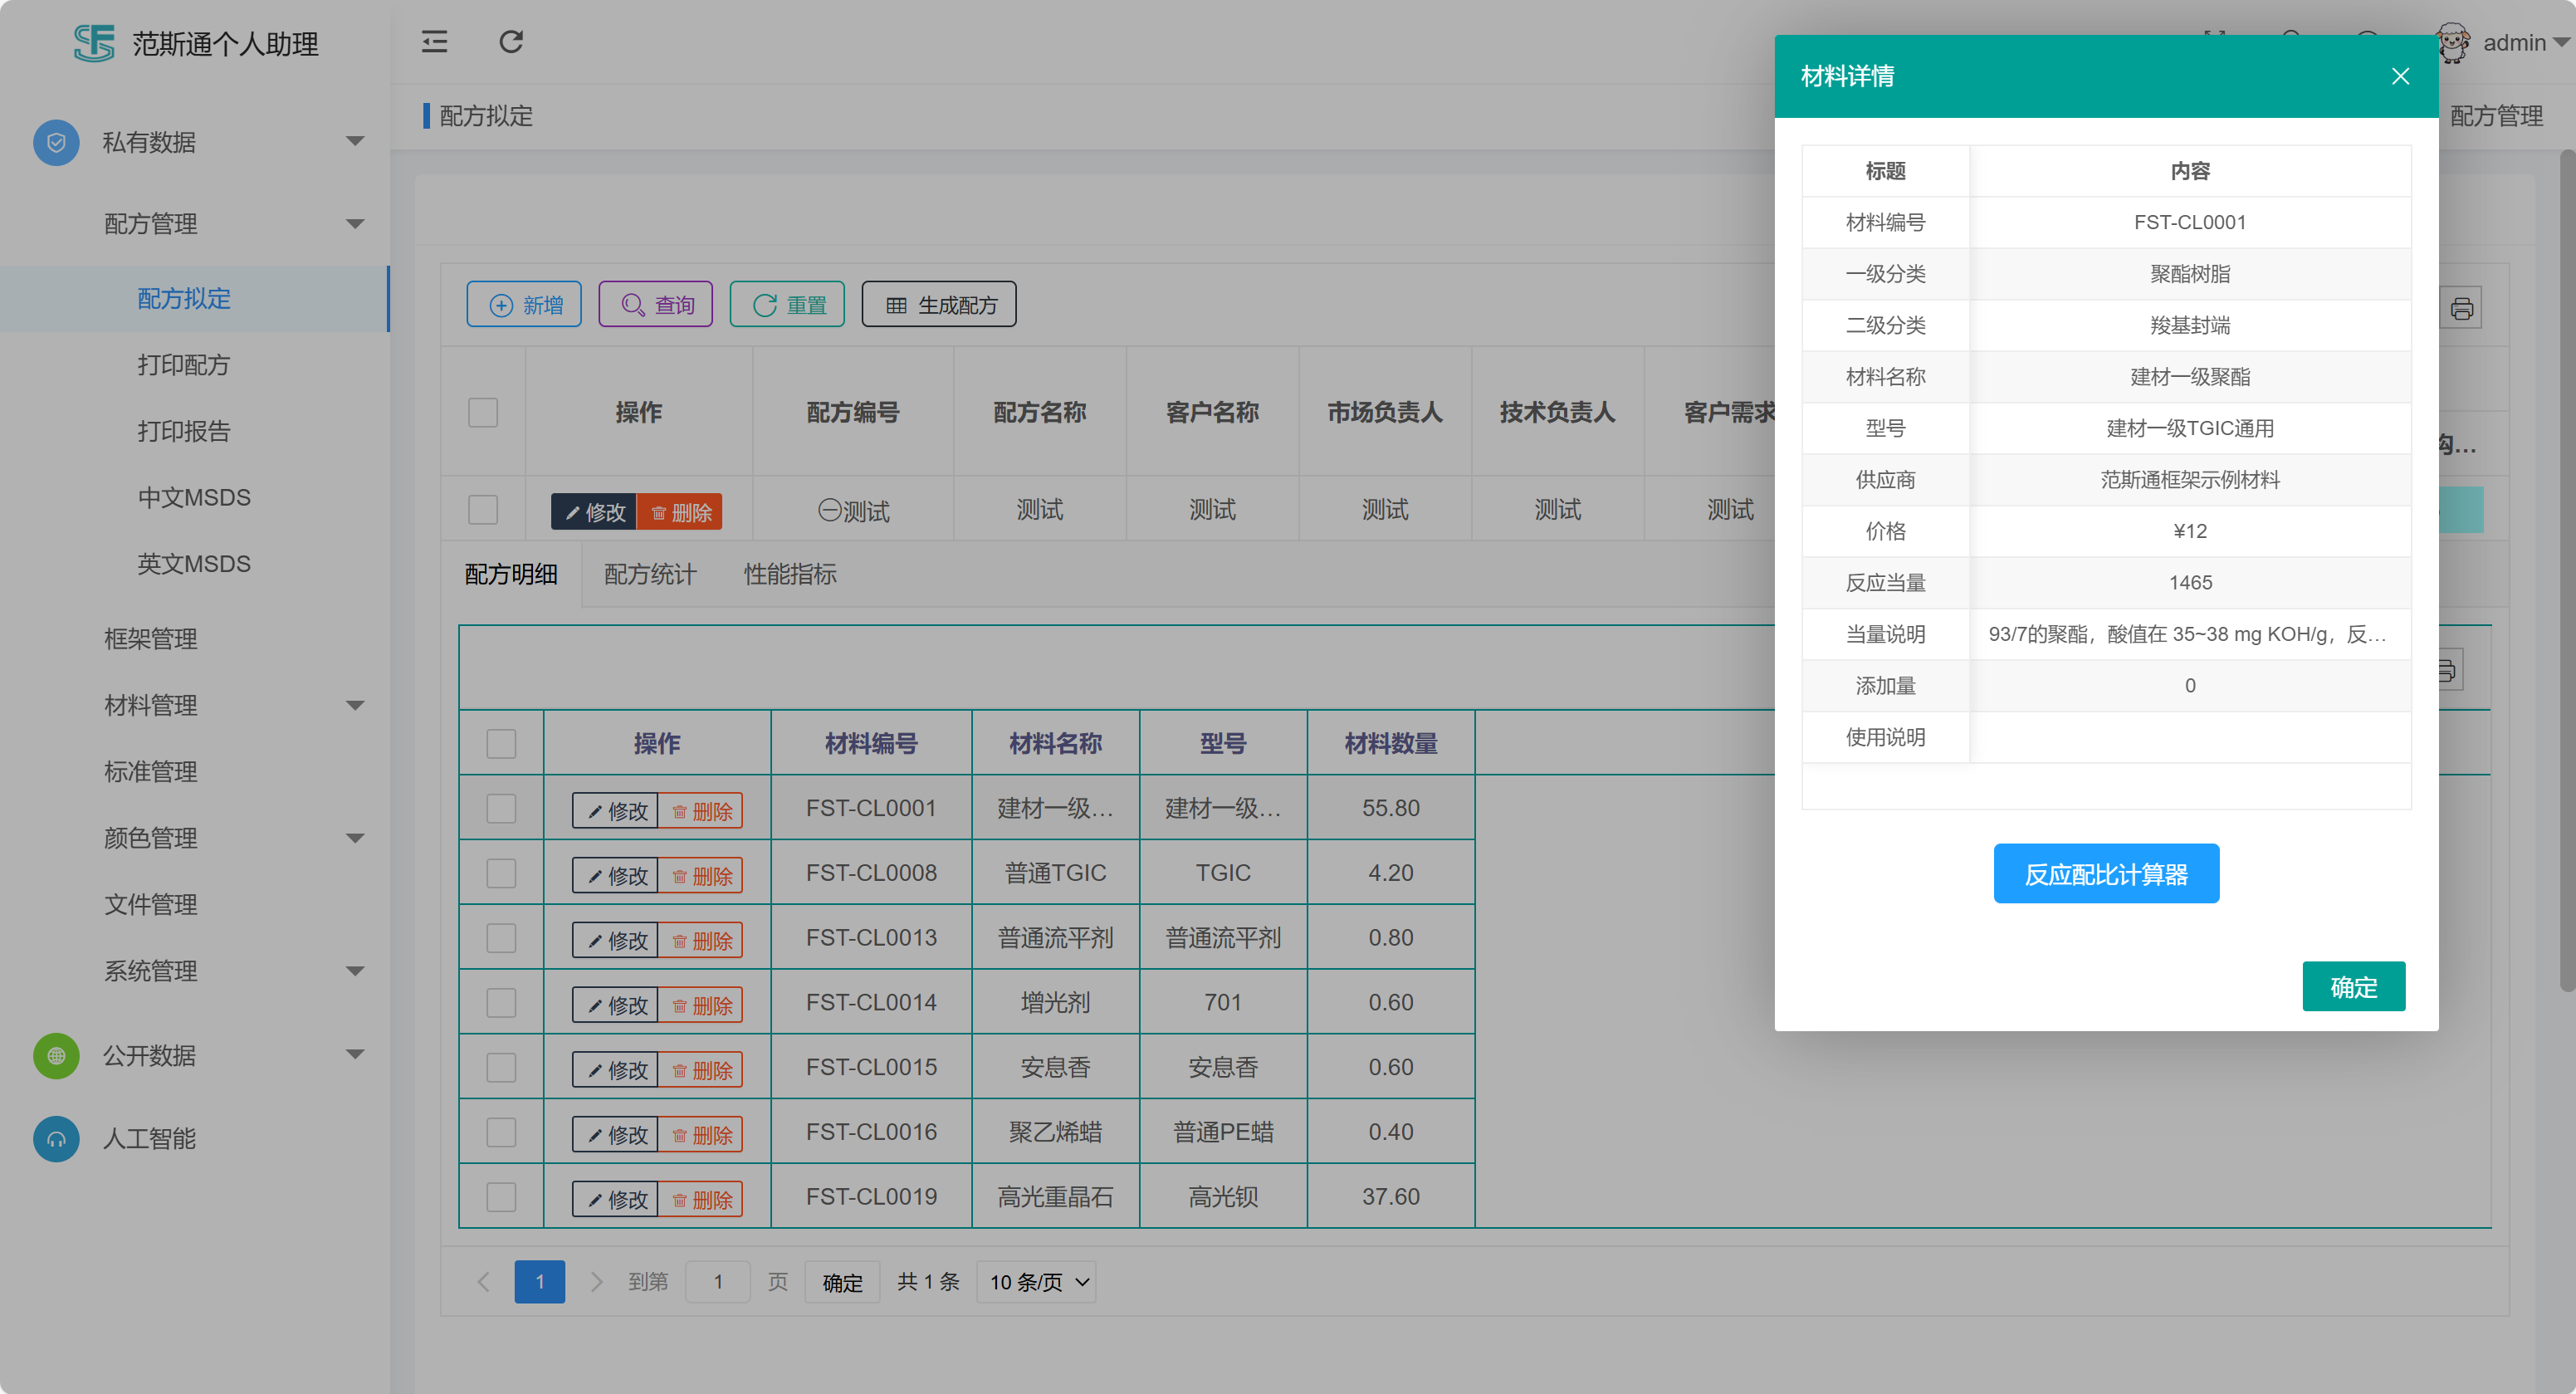Click pagination 确定 jump button
The height and width of the screenshot is (1394, 2576).
click(x=842, y=1282)
